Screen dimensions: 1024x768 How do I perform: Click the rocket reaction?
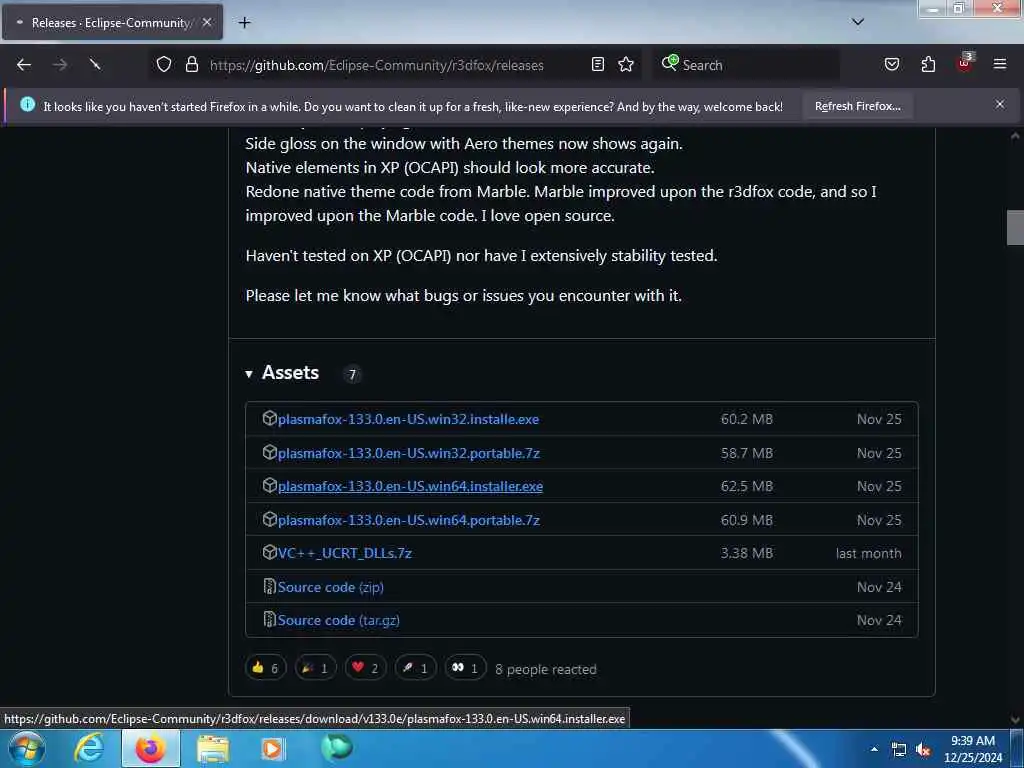pos(415,667)
